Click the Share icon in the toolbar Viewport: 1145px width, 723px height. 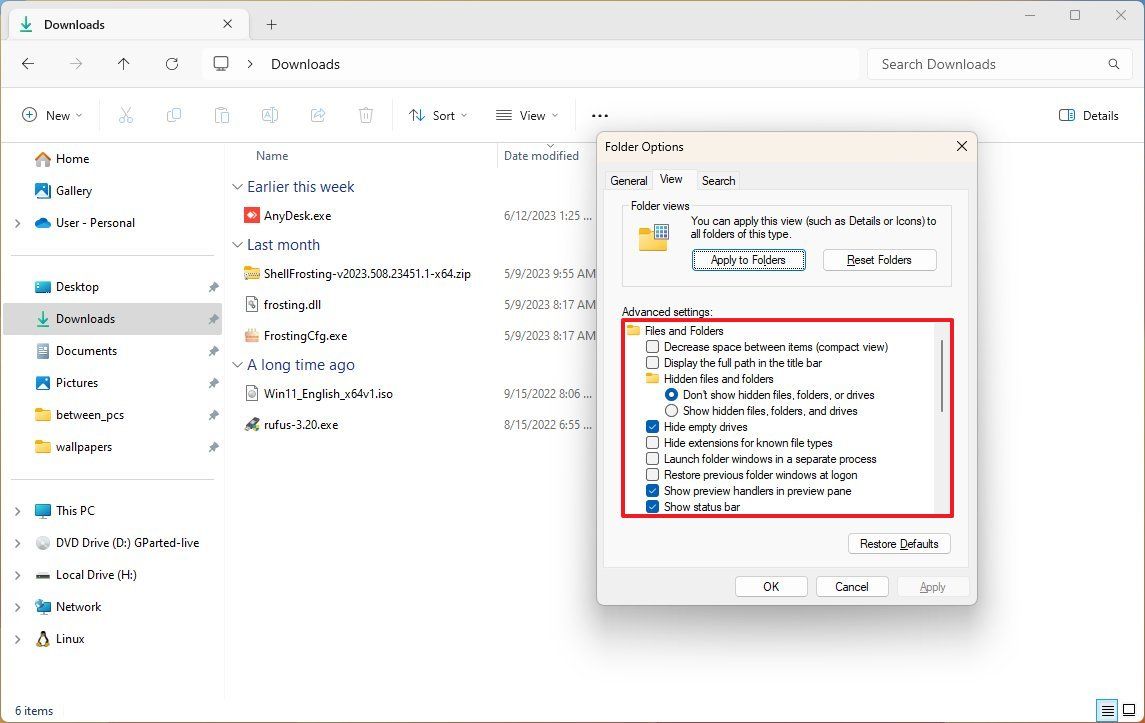click(318, 115)
